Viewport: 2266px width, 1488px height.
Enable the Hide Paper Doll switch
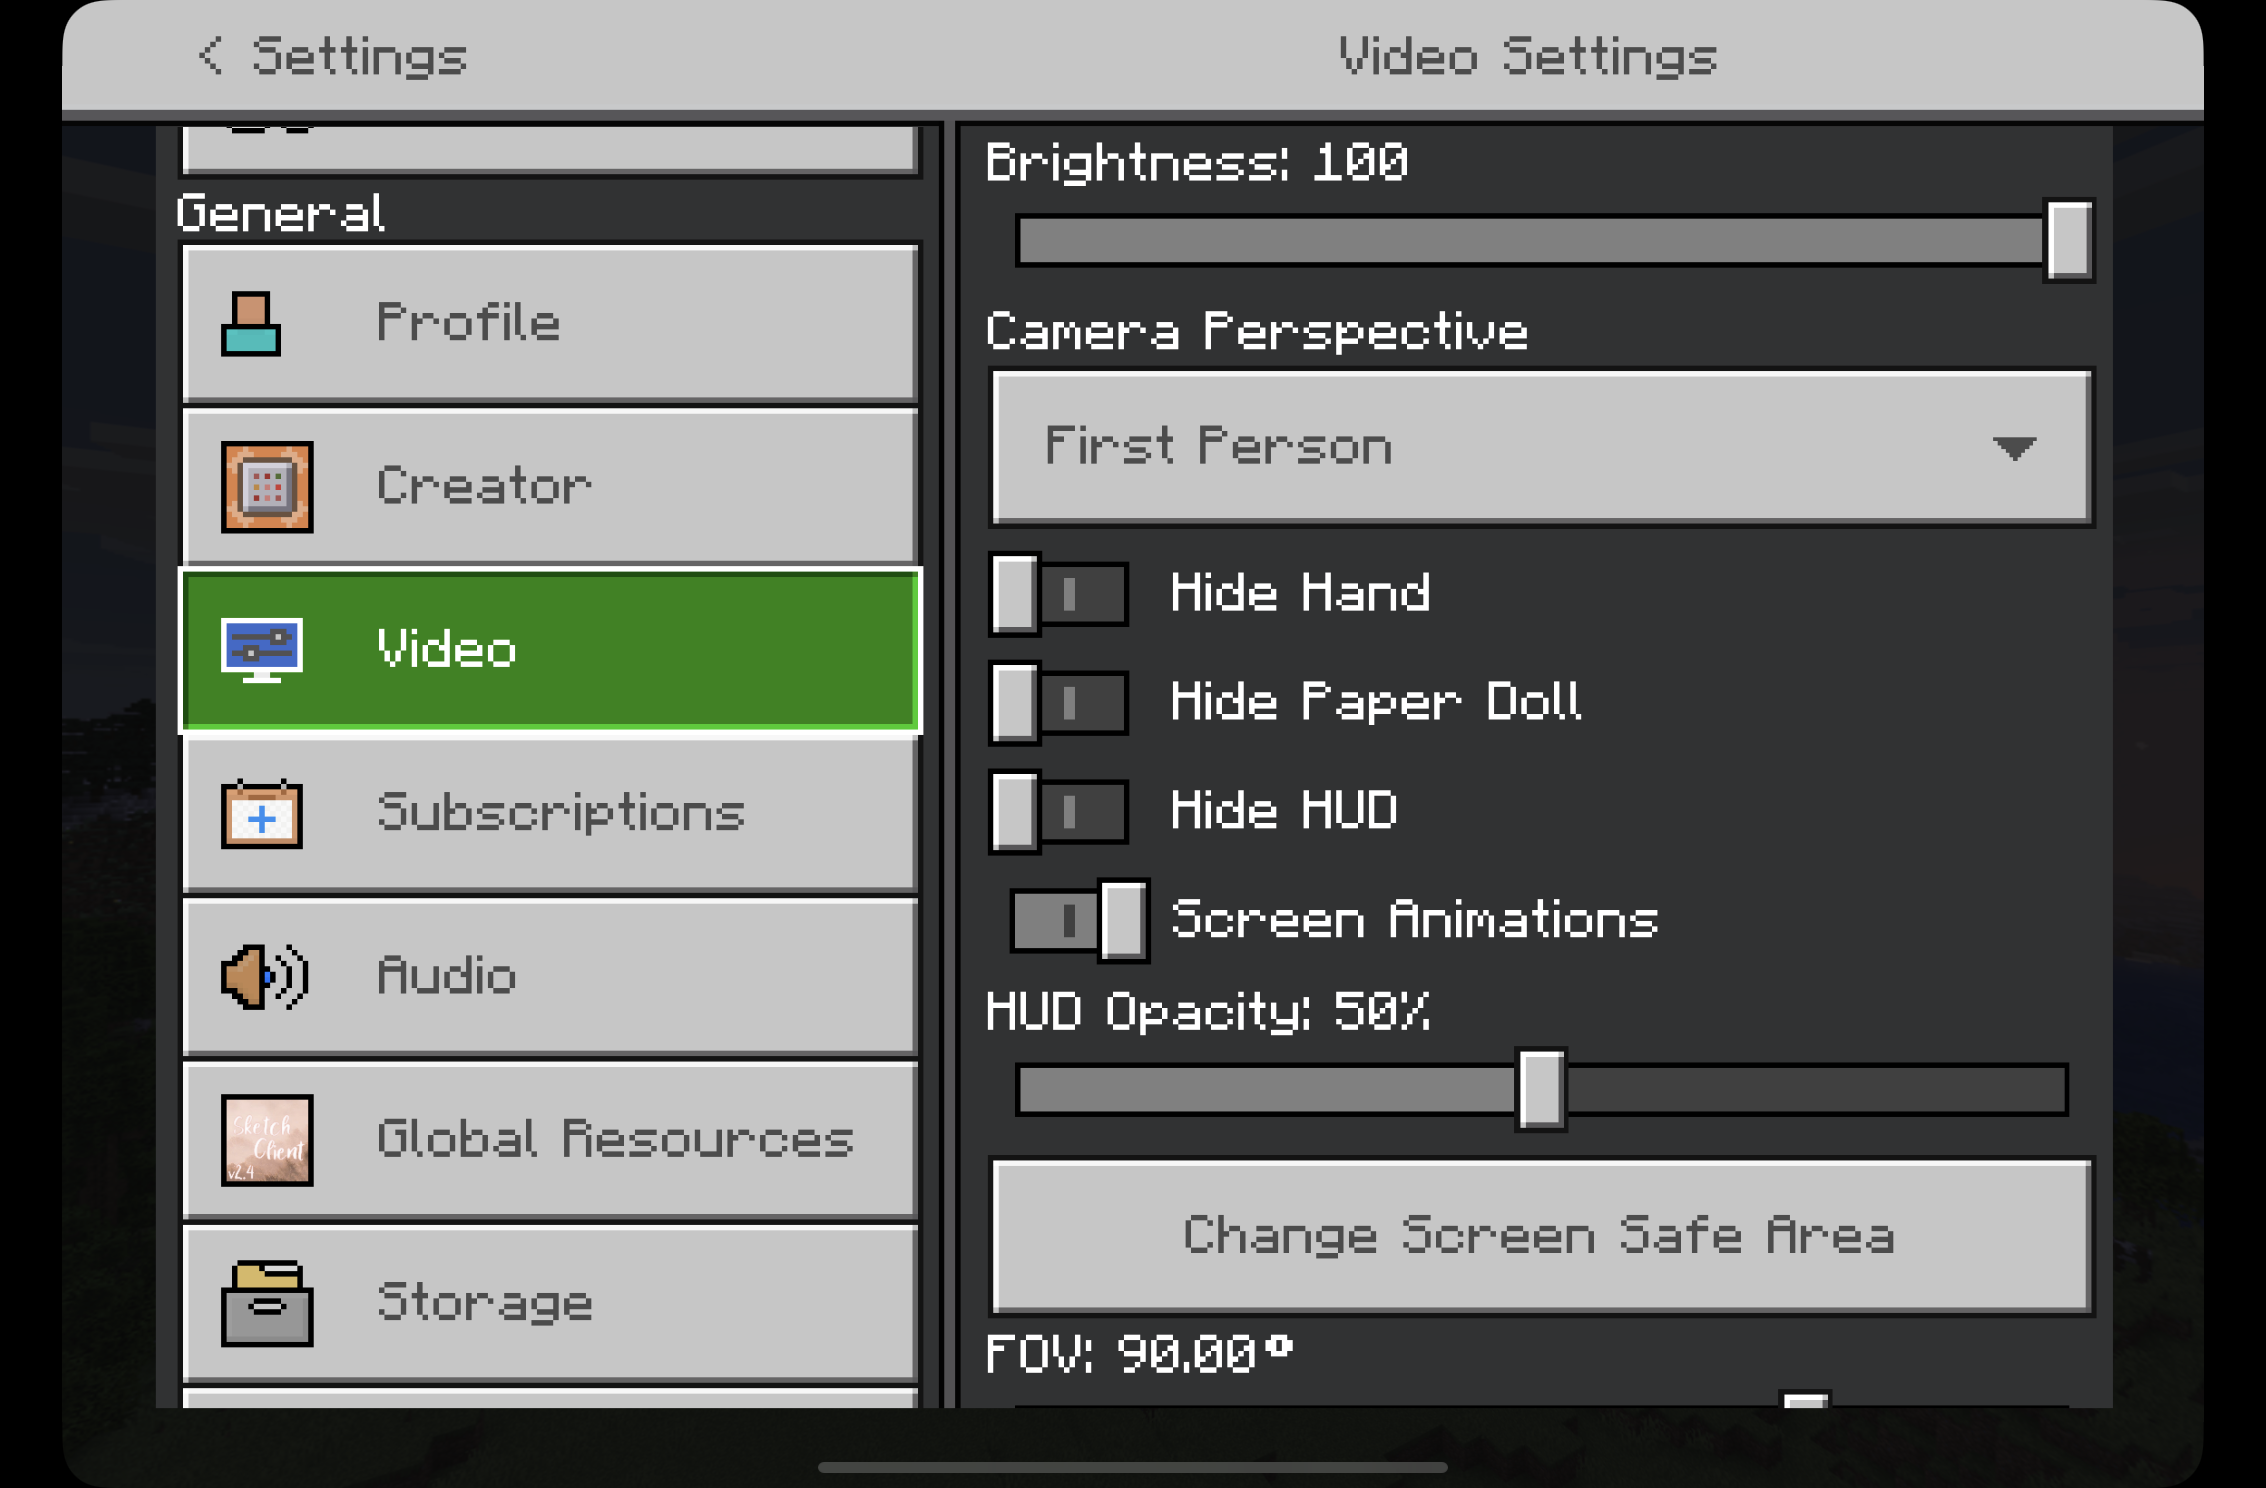pyautogui.click(x=1058, y=702)
